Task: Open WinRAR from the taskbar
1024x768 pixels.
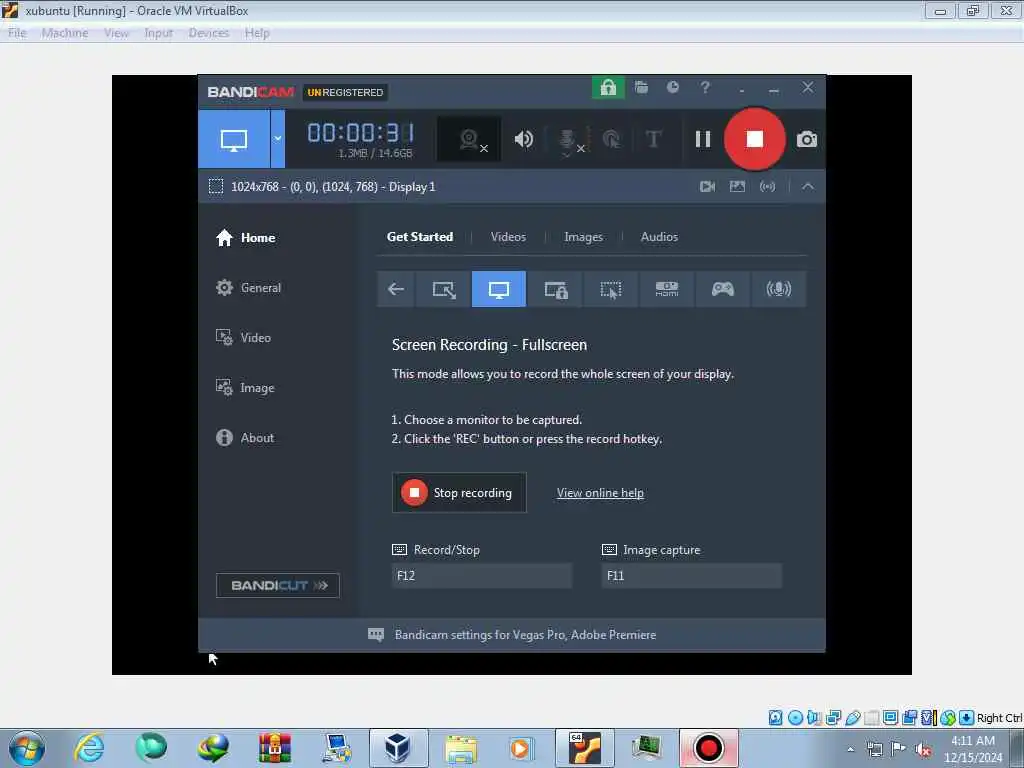Action: [x=274, y=748]
